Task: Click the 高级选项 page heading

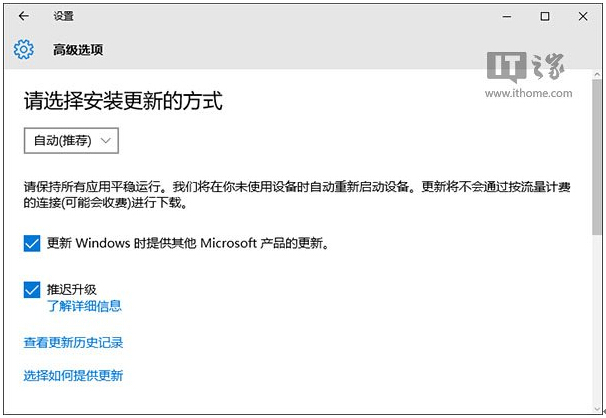Action: pyautogui.click(x=78, y=50)
